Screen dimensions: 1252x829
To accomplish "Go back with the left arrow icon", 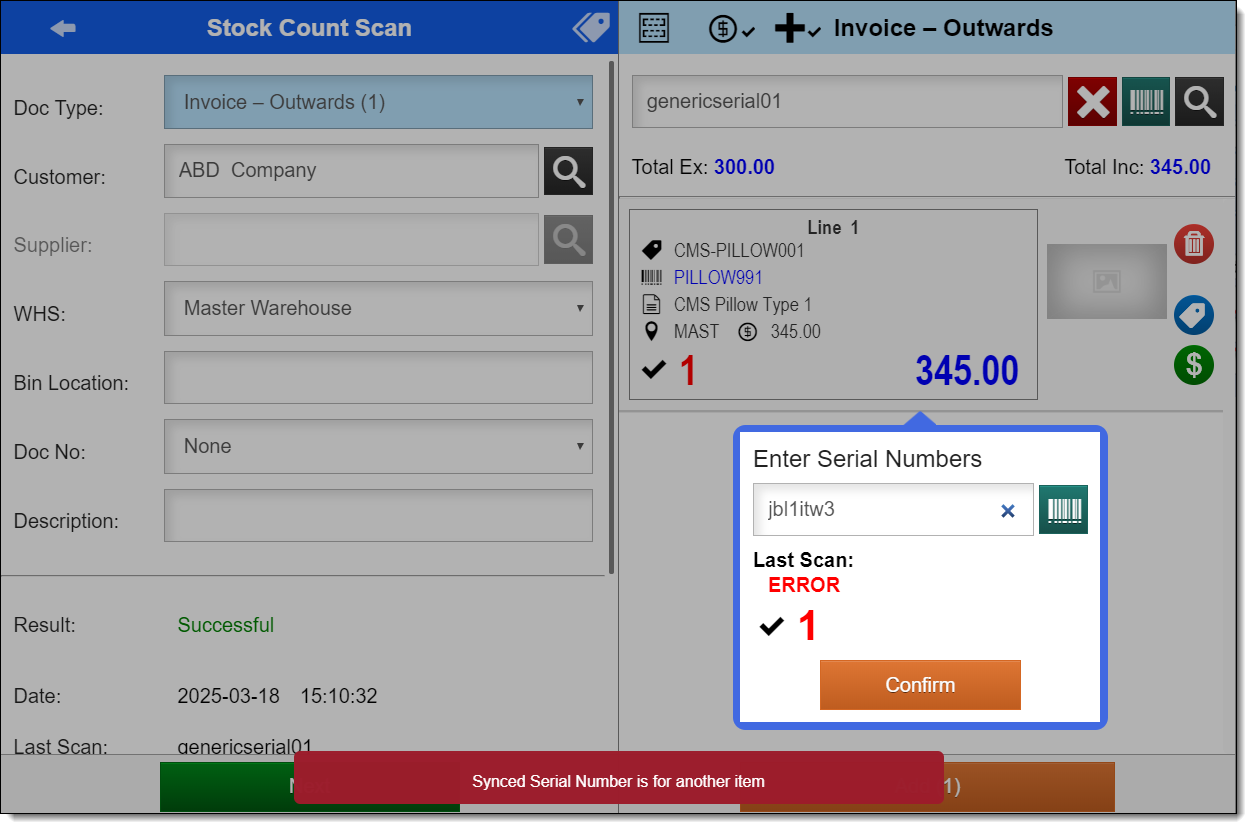I will 63,28.
